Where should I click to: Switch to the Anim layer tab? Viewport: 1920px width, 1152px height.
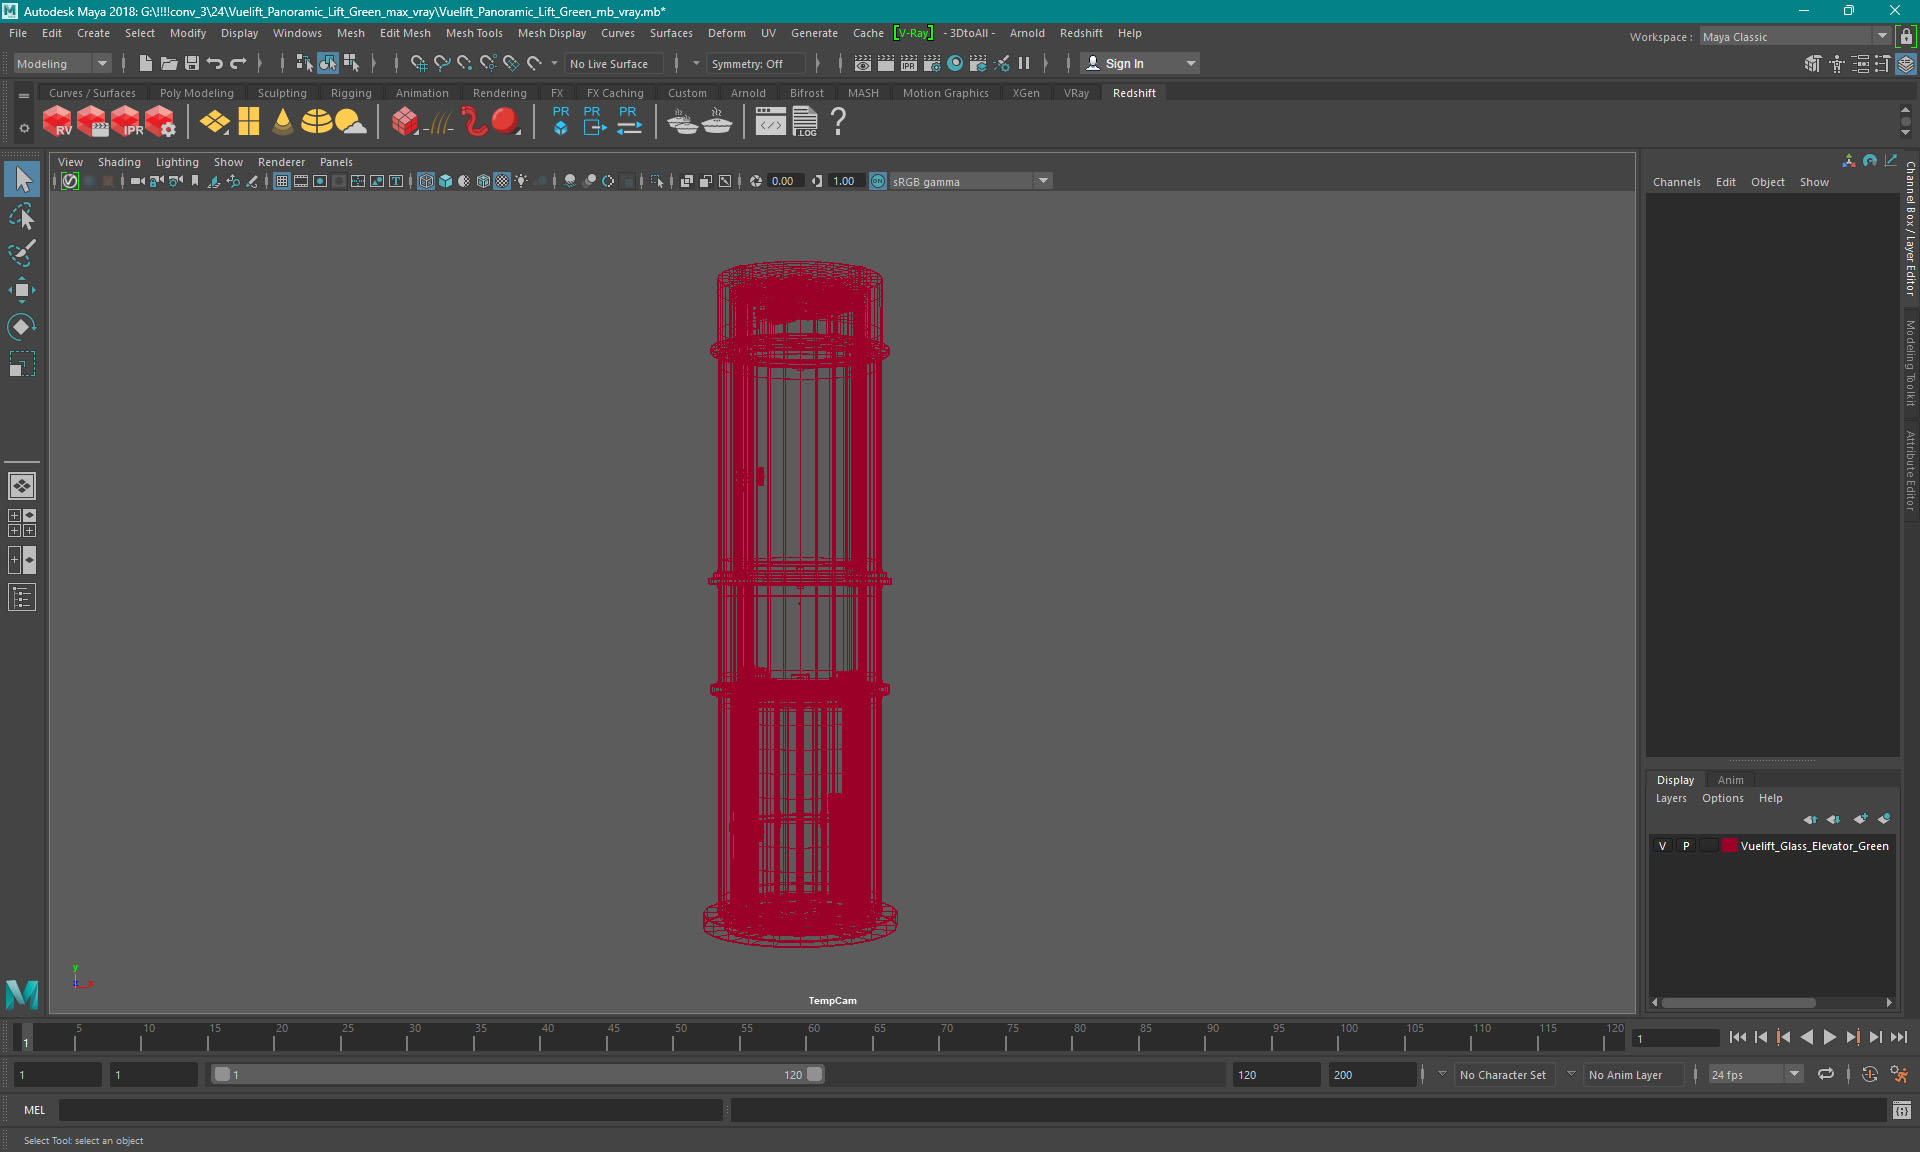click(1730, 780)
